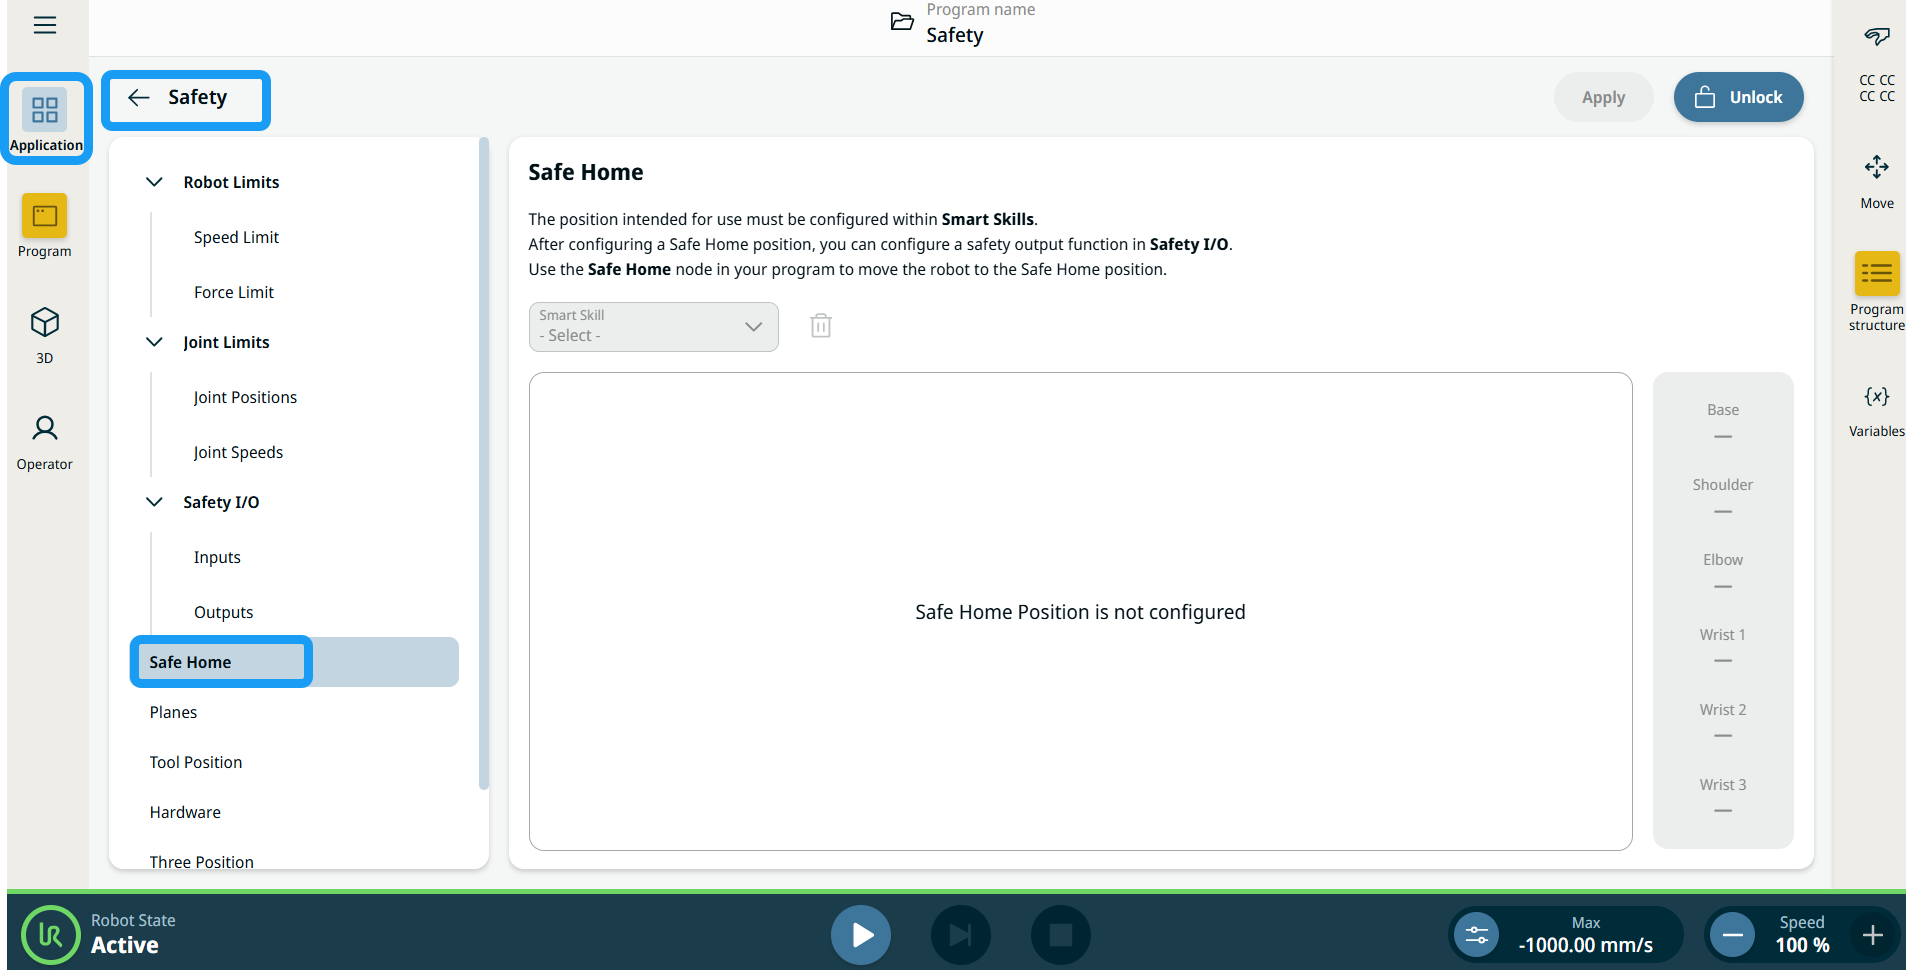Open the Variables panel
The height and width of the screenshot is (970, 1906).
(1876, 409)
